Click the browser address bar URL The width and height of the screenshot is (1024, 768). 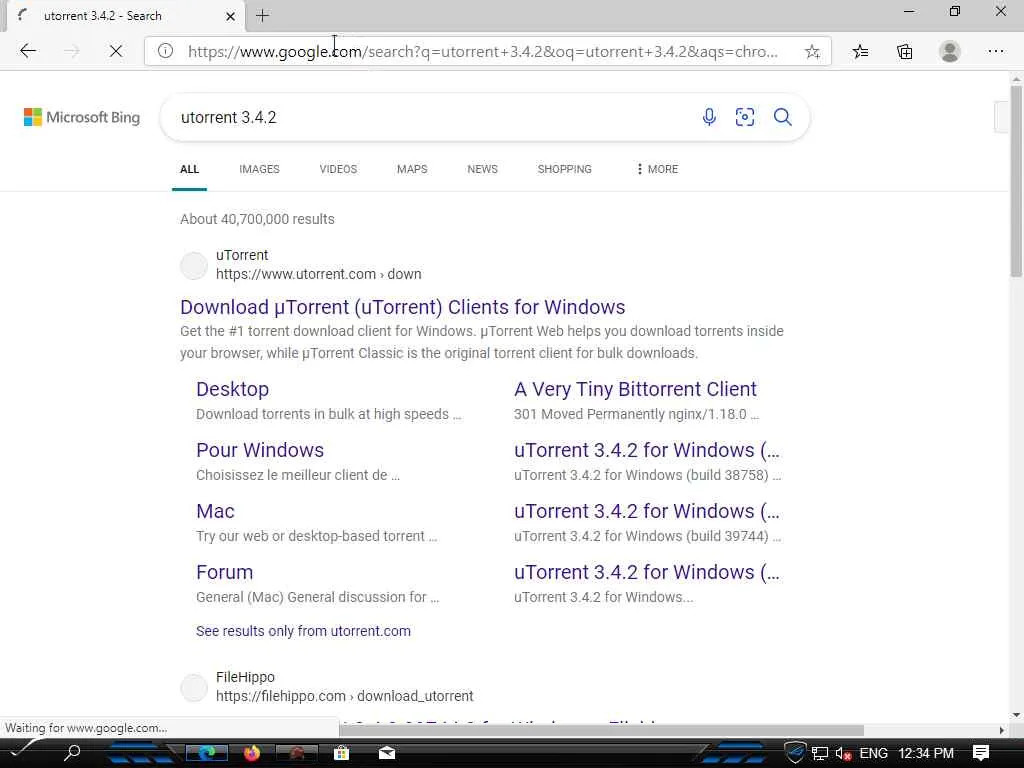[x=483, y=51]
